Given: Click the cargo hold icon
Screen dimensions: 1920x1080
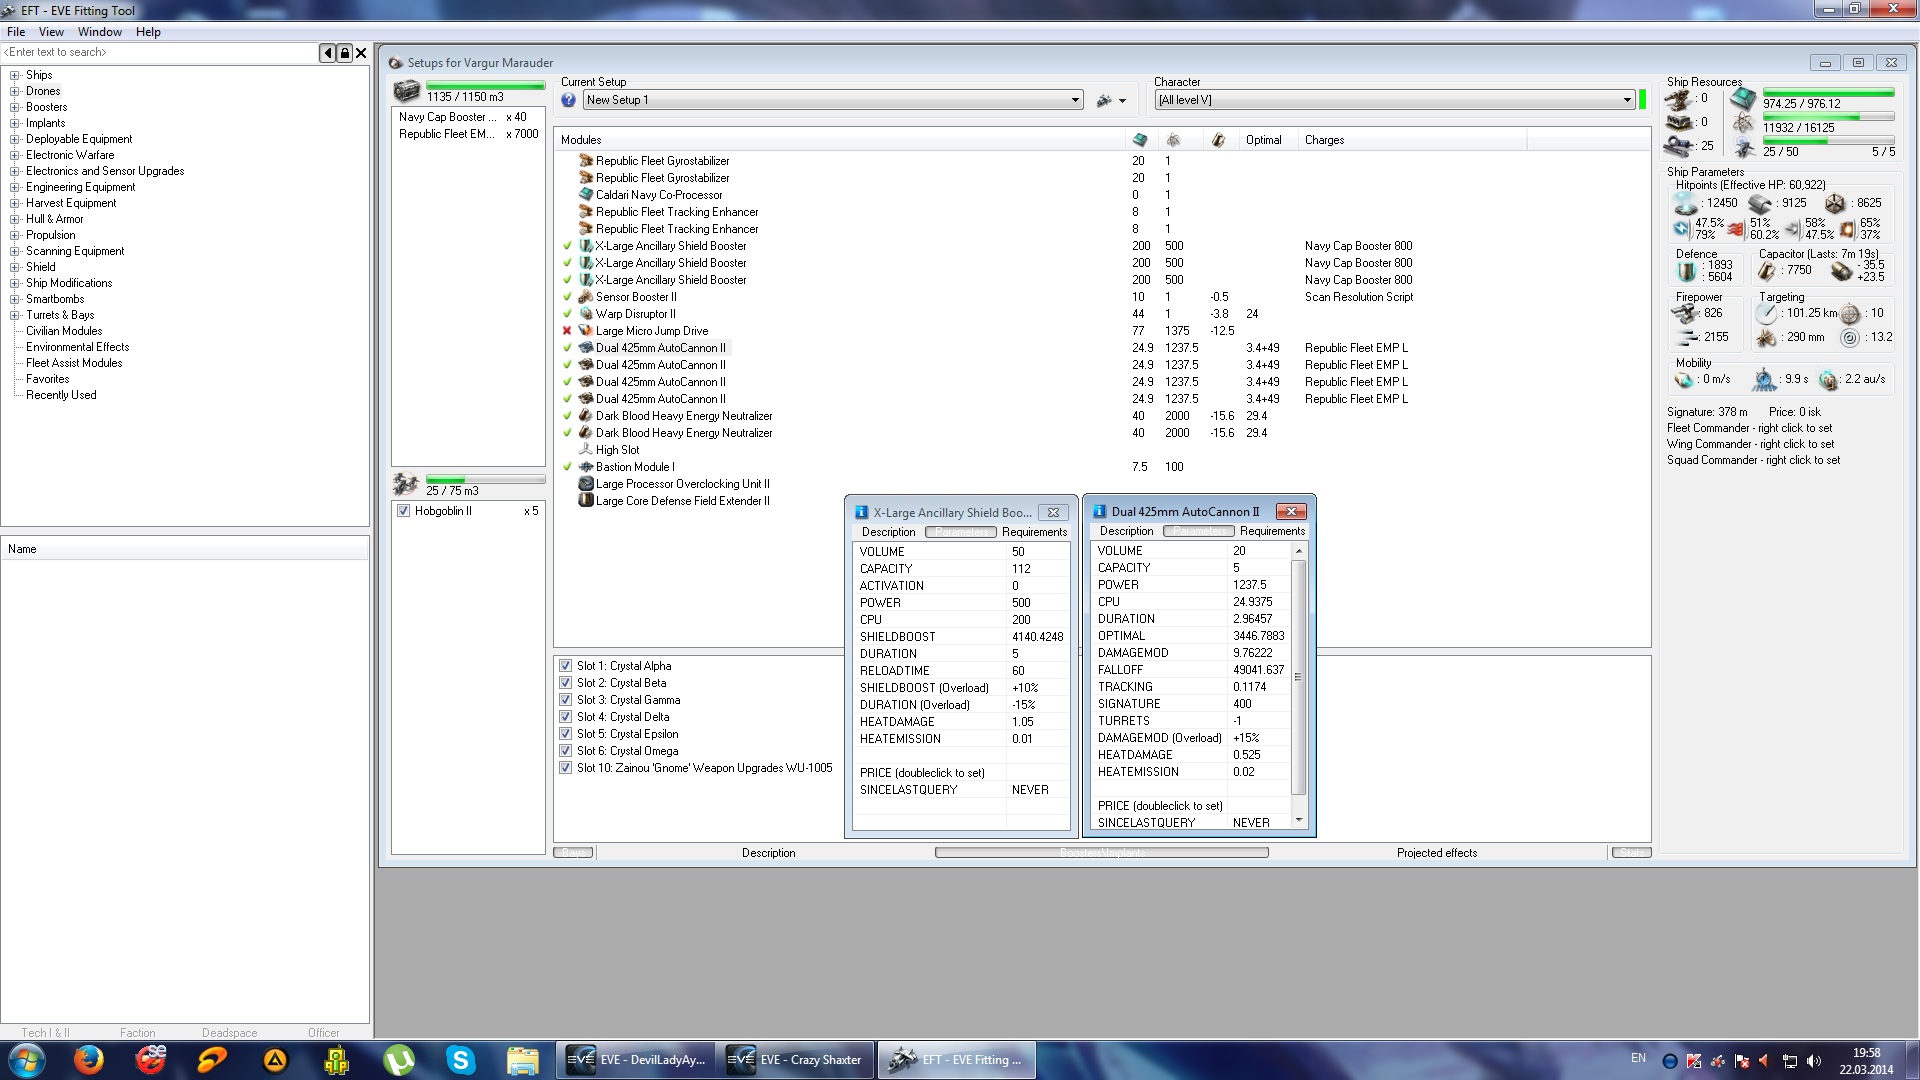Looking at the screenshot, I should [x=406, y=92].
